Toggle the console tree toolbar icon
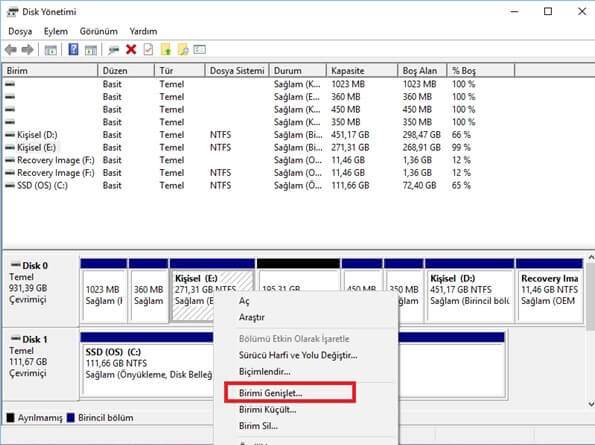595x445 pixels. (50, 50)
